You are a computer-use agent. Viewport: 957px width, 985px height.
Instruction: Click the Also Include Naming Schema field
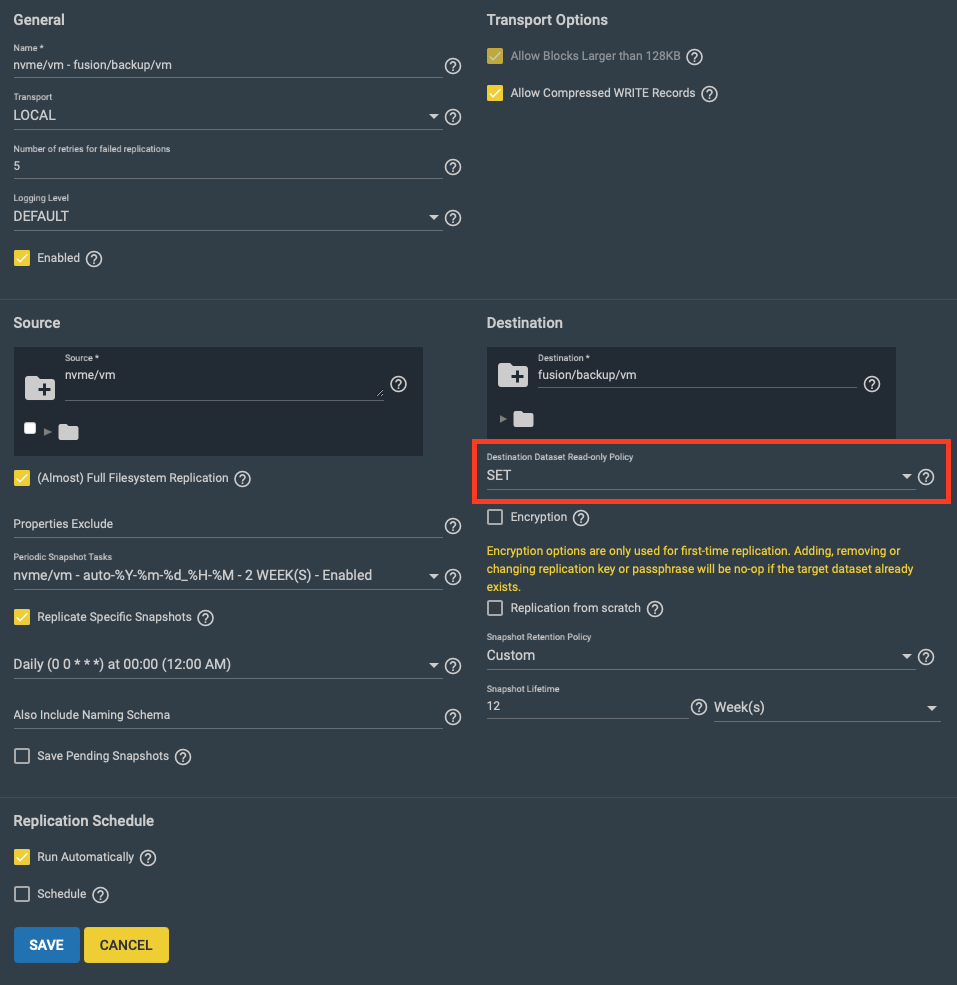pos(227,716)
